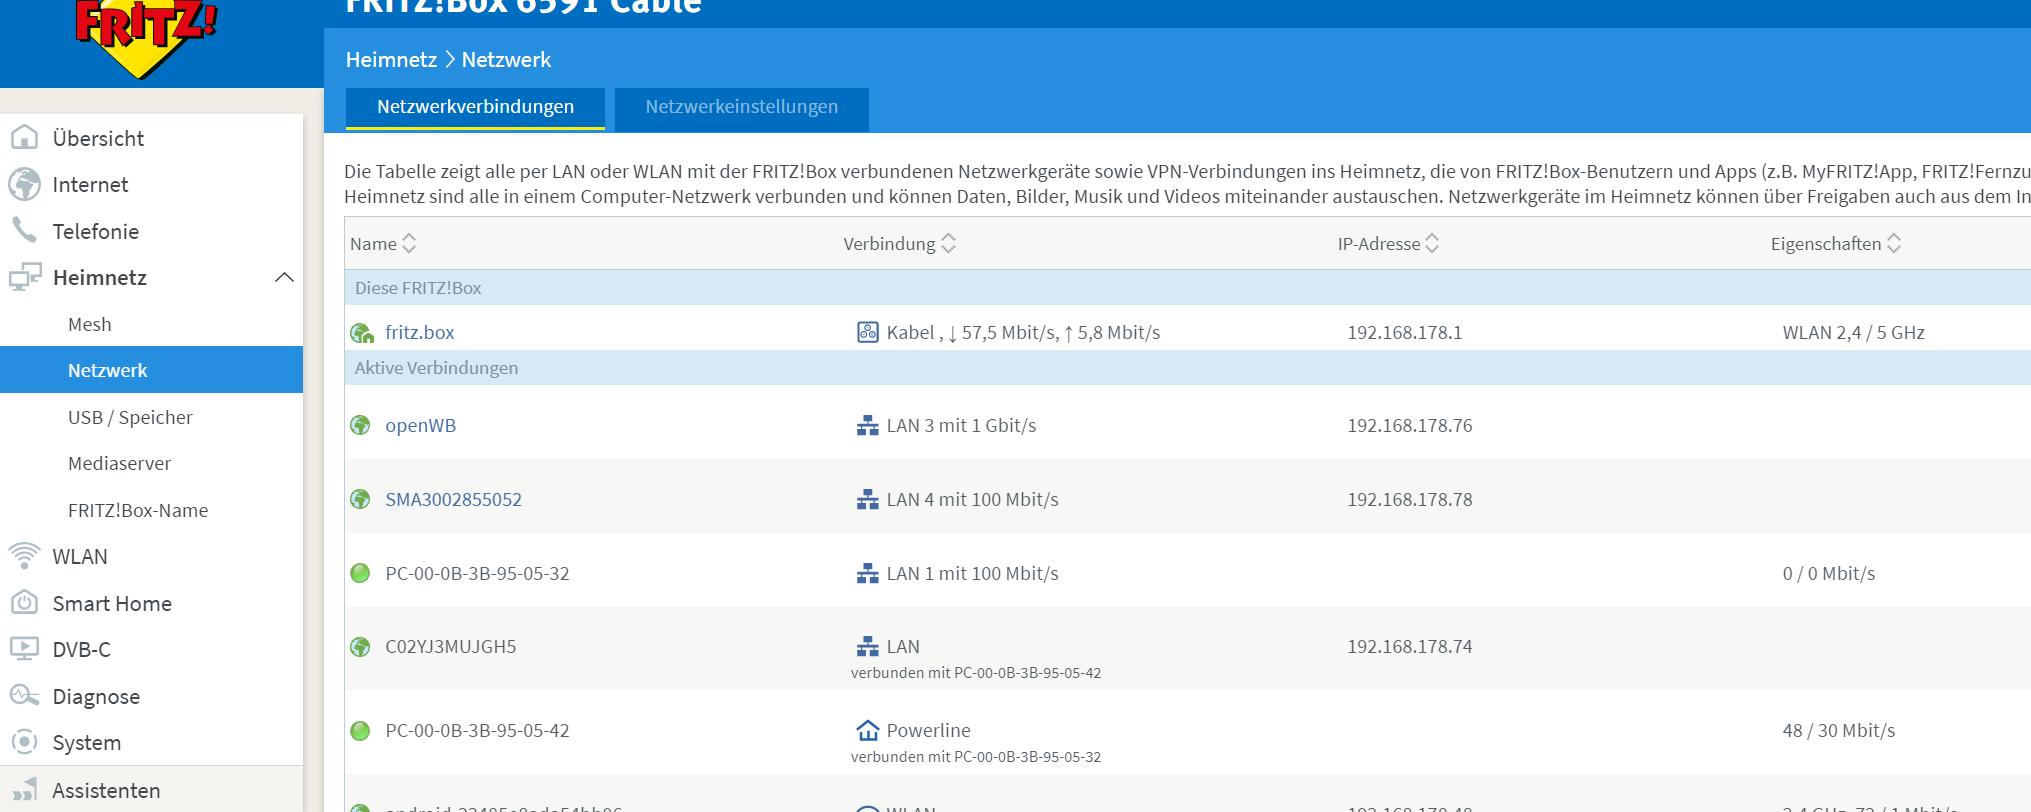The width and height of the screenshot is (2031, 812).
Task: Click the Diagnose icon
Action: pyautogui.click(x=24, y=696)
